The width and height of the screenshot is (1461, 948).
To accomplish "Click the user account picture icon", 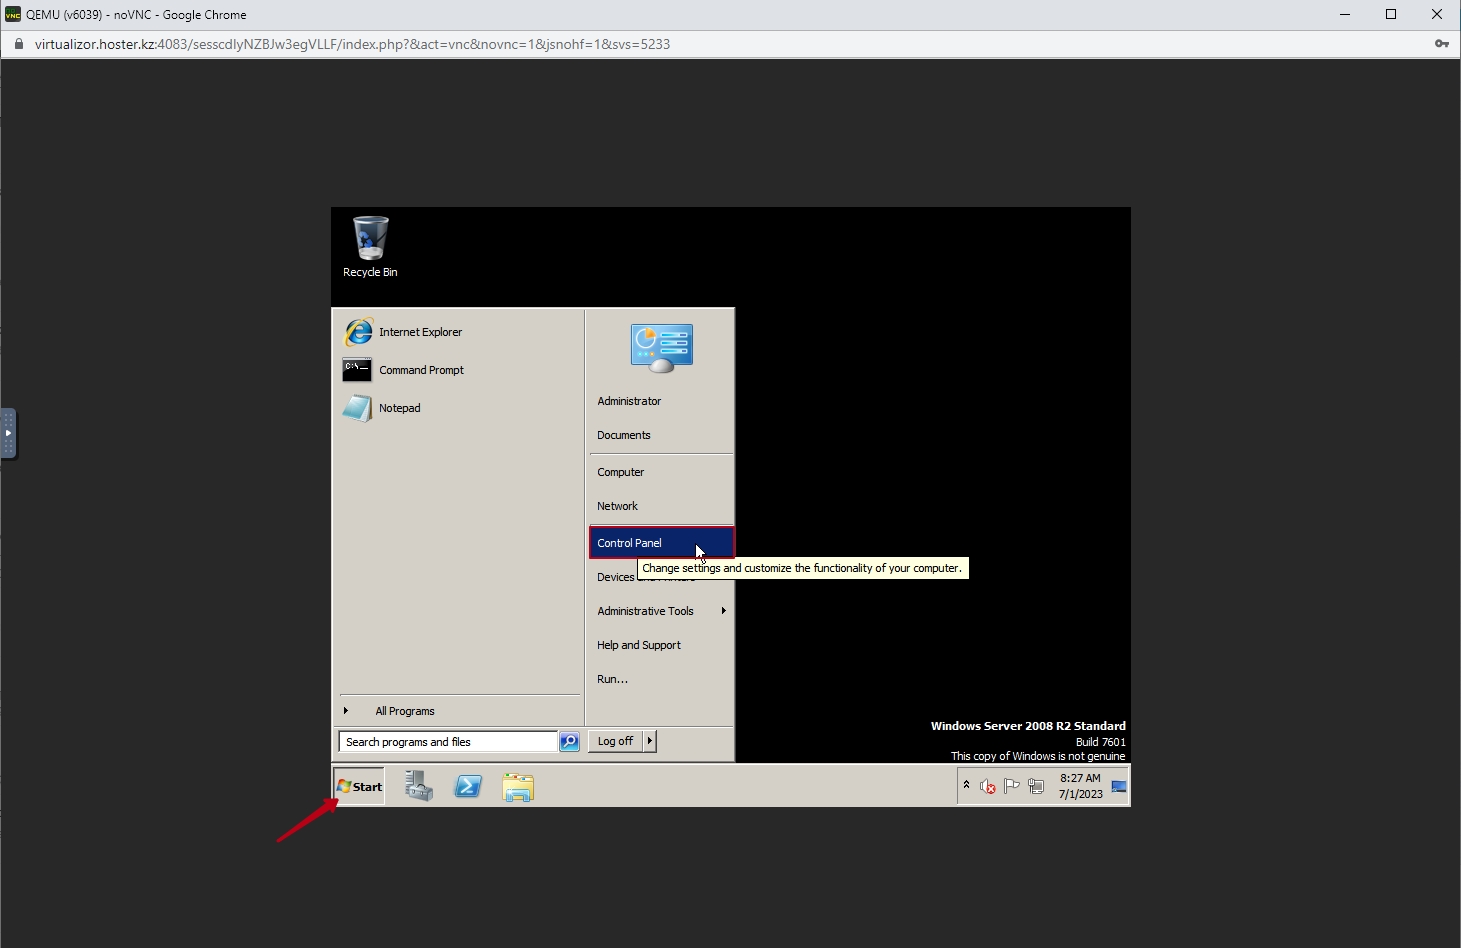I will point(661,348).
